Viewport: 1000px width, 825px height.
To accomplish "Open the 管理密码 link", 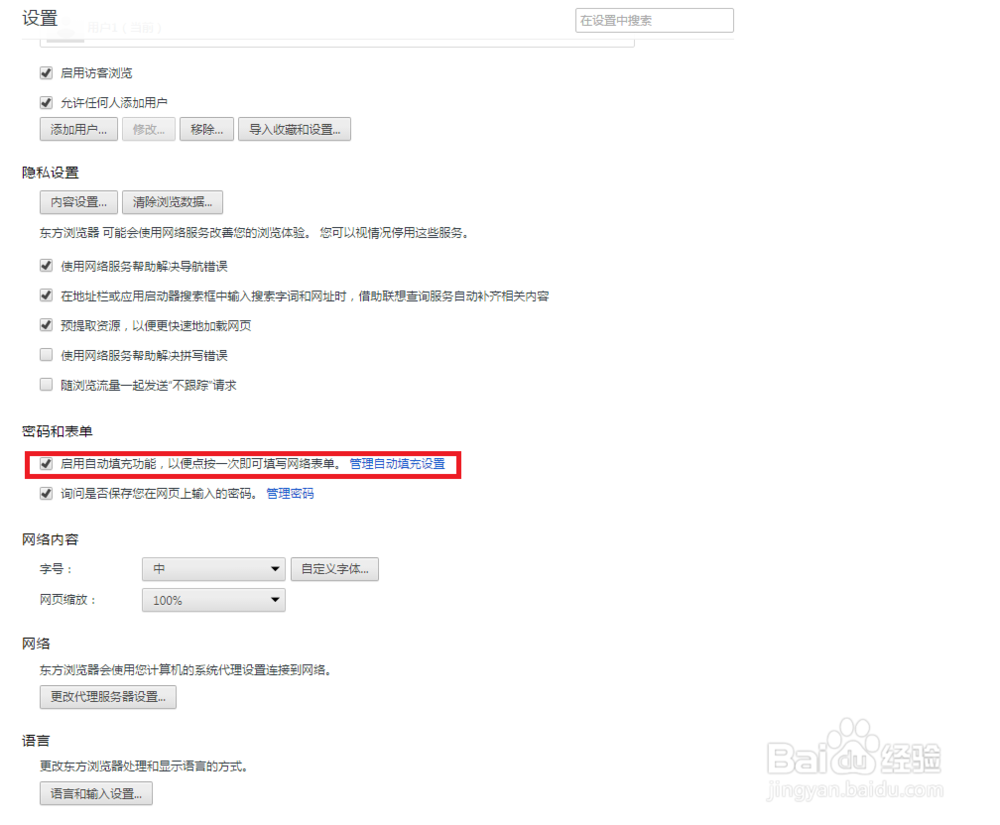I will (290, 493).
